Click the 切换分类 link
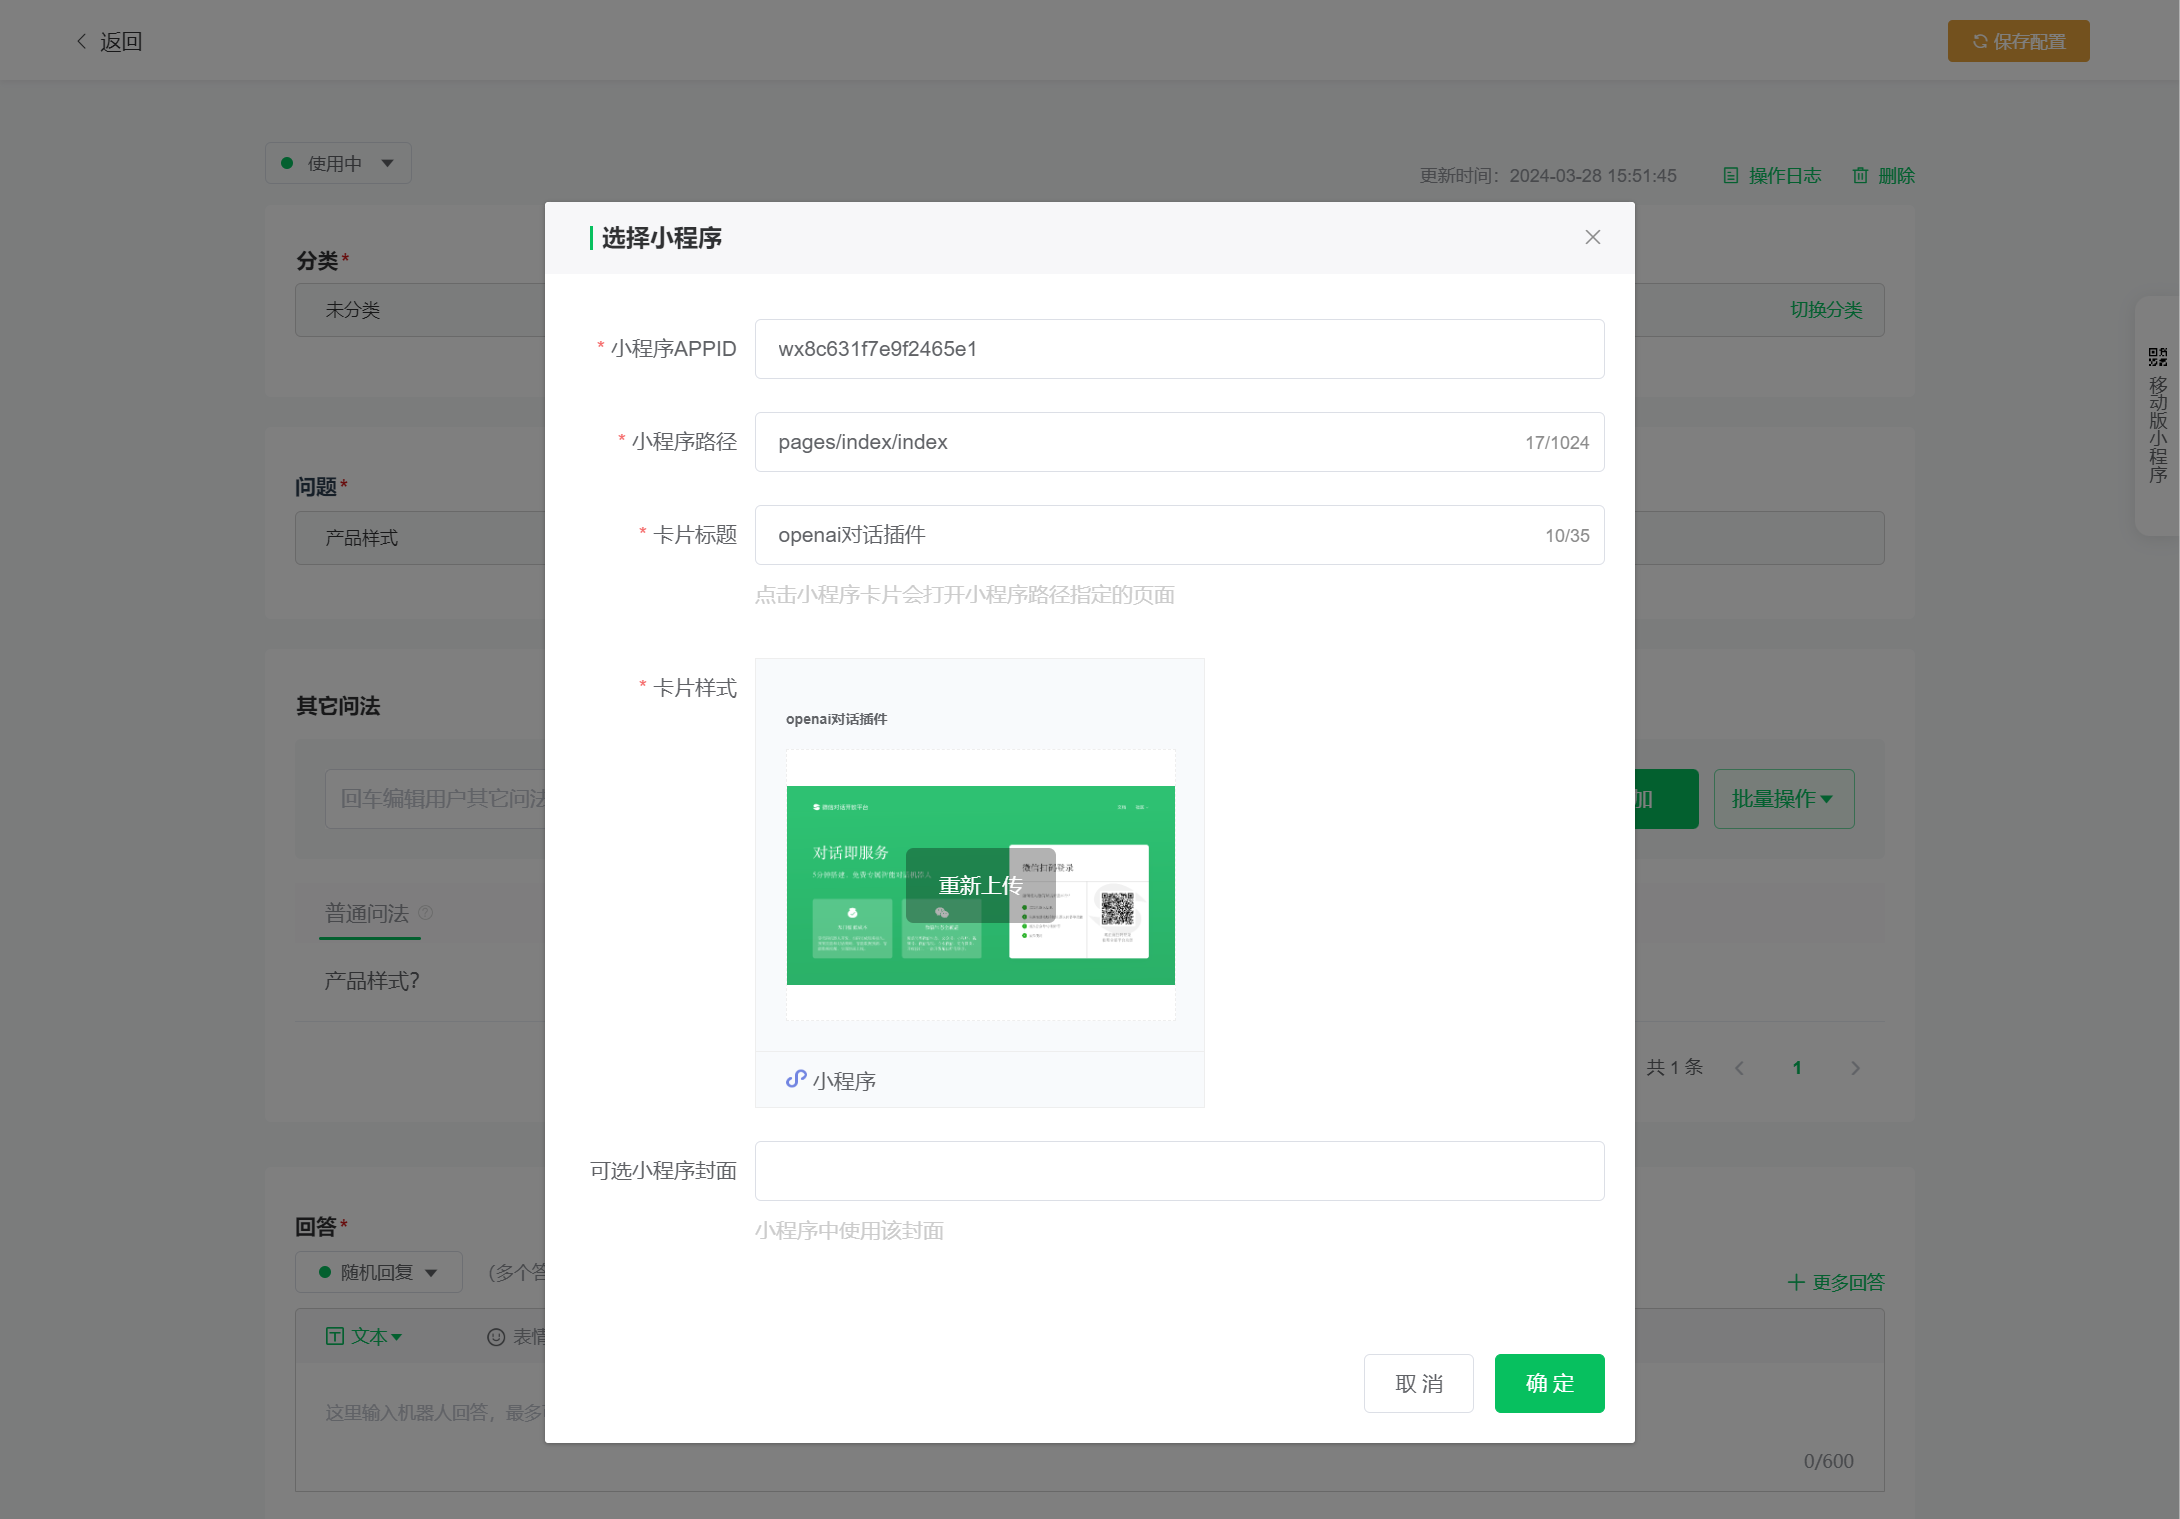 [x=1825, y=310]
